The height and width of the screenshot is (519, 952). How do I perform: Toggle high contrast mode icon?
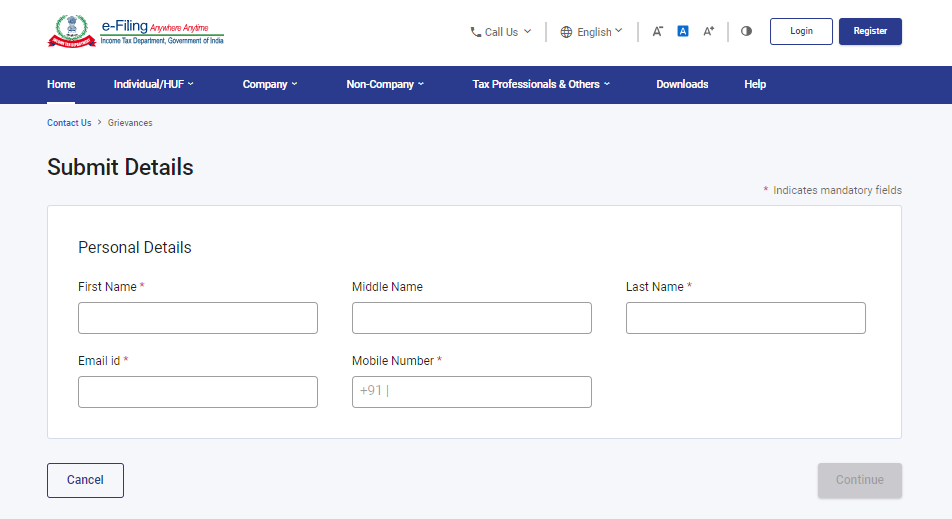[x=746, y=32]
